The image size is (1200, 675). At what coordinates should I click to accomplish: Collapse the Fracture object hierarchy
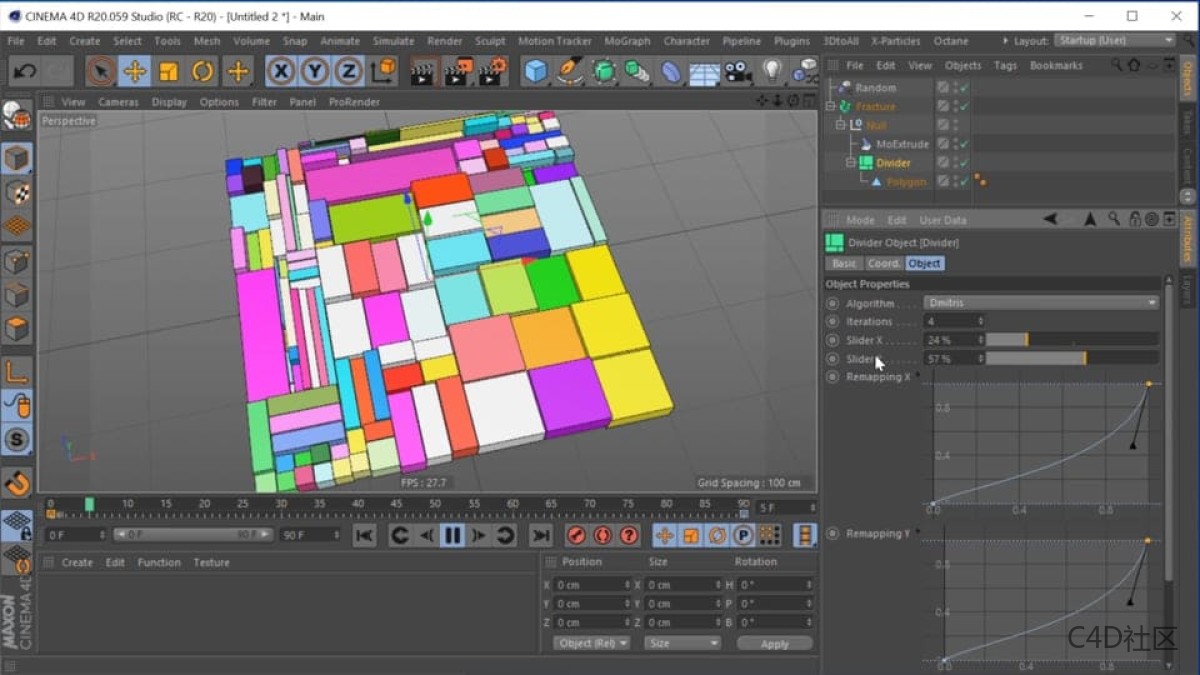(830, 105)
